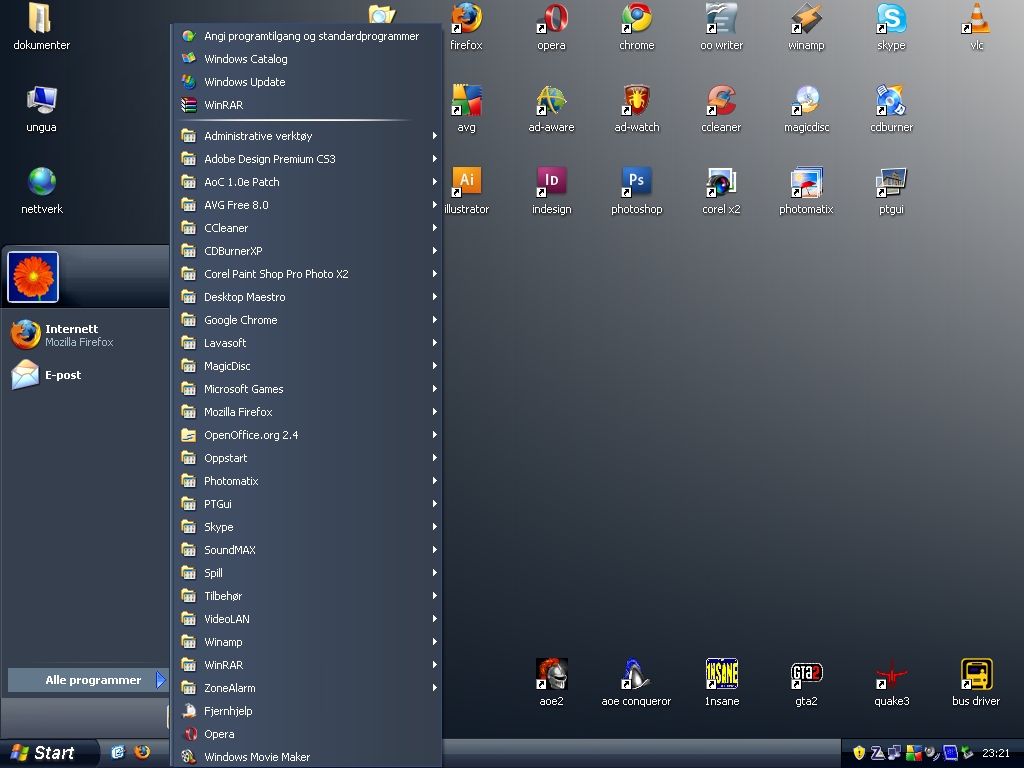Open bus driver game shortcut
The image size is (1024, 768).
pyautogui.click(x=976, y=682)
